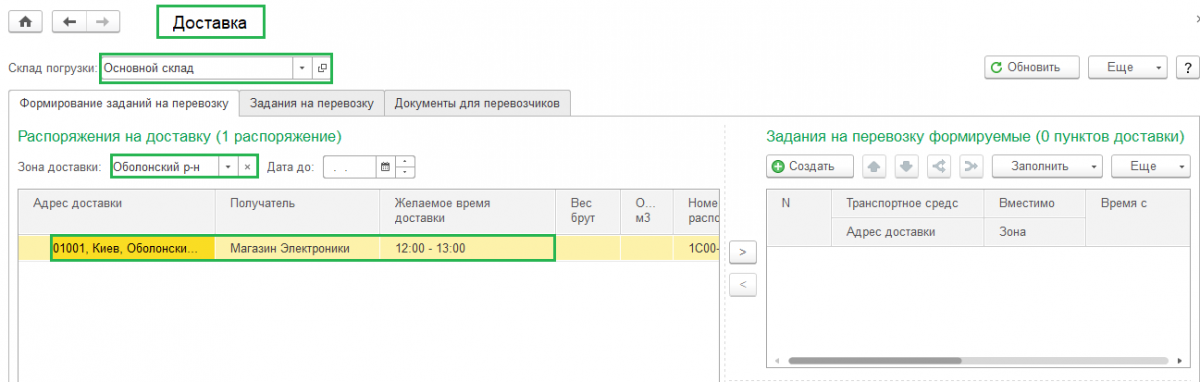Open the Заполнить dropdown menu
The width and height of the screenshot is (1200, 382).
coord(1048,166)
